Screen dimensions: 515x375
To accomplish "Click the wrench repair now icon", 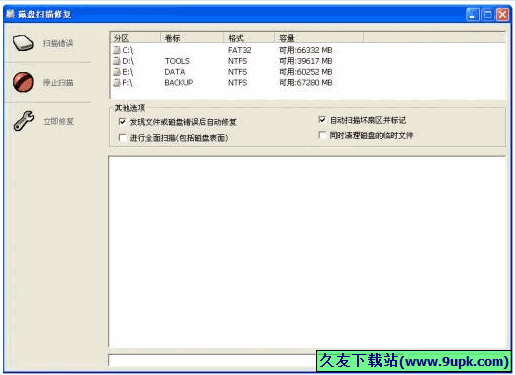I will pyautogui.click(x=24, y=121).
